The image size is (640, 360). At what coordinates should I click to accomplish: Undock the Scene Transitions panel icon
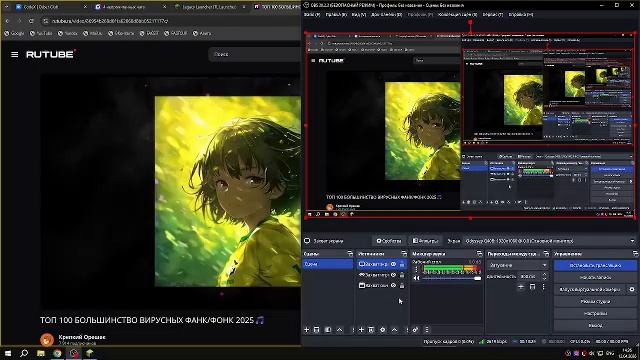click(546, 253)
